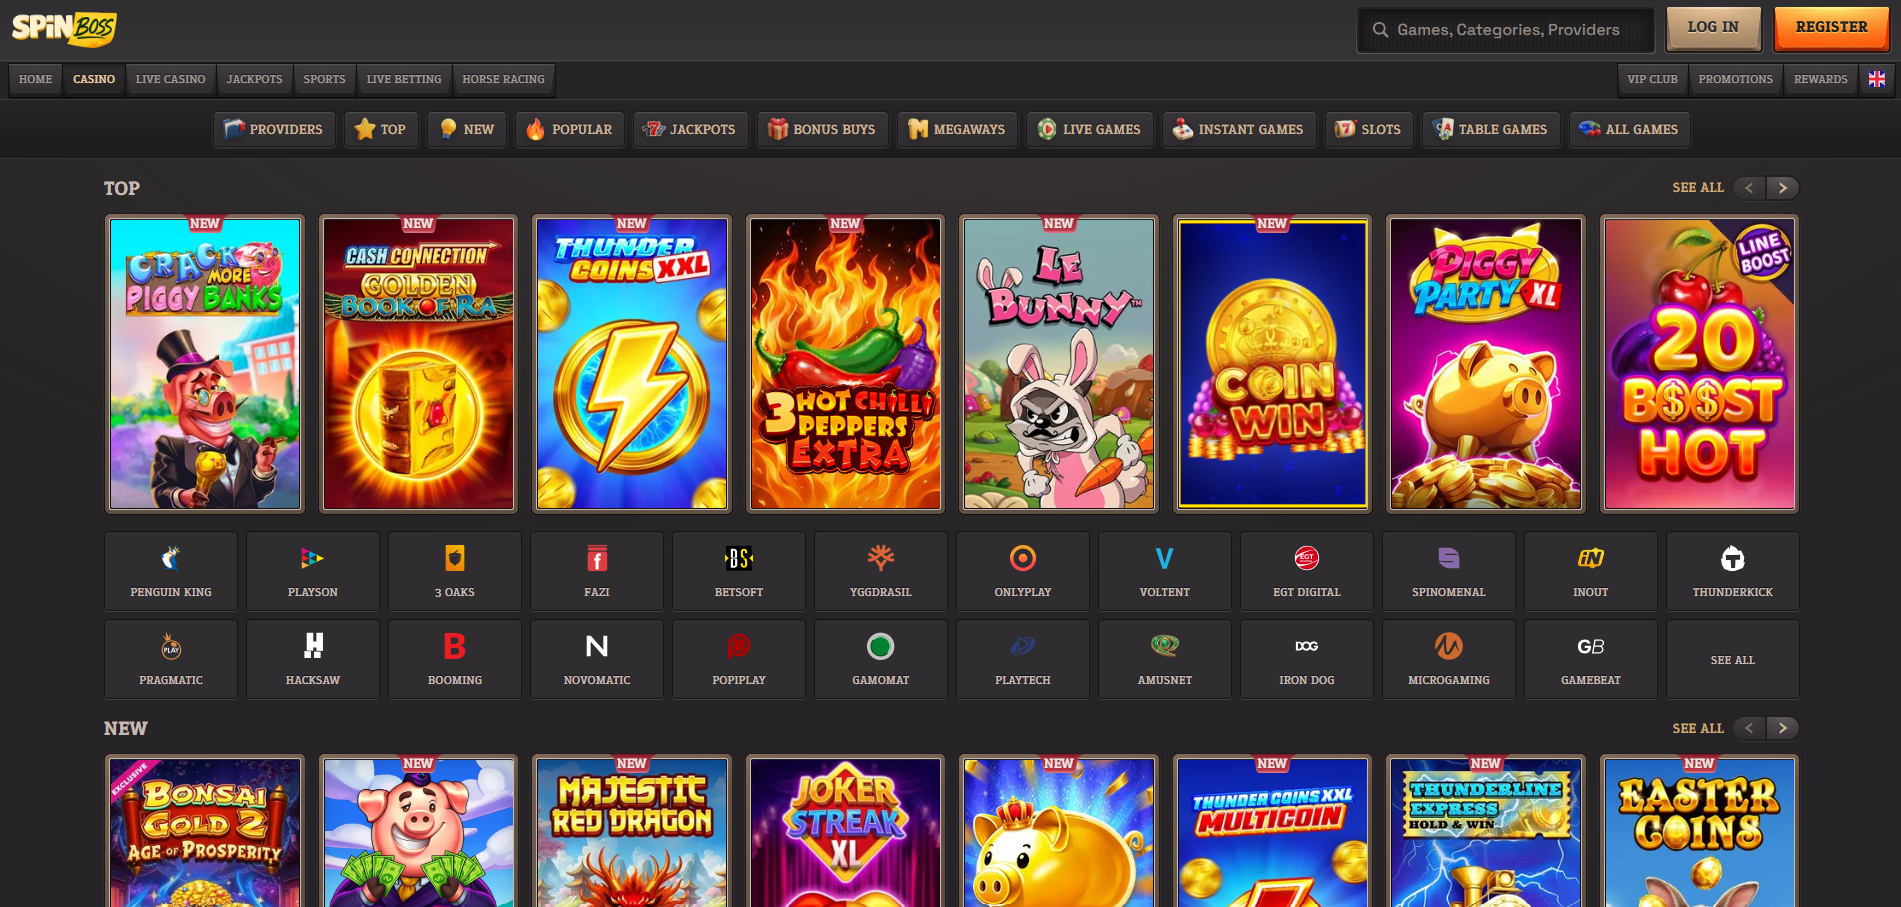Choose the Iron Dog provider
Image resolution: width=1901 pixels, height=907 pixels.
[1307, 659]
